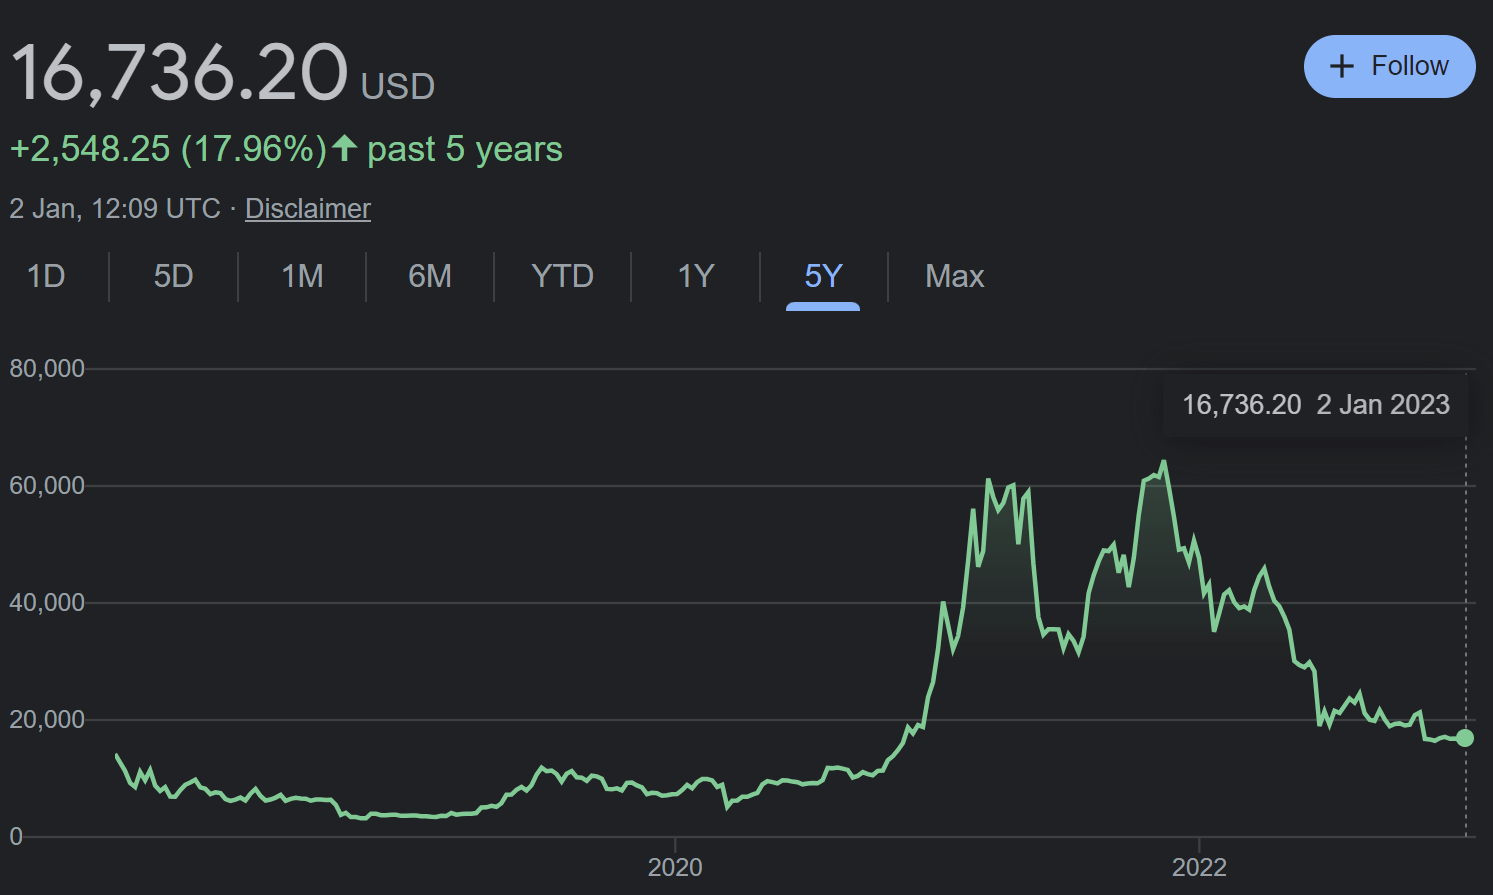Select the 5Y time range tab

point(823,276)
